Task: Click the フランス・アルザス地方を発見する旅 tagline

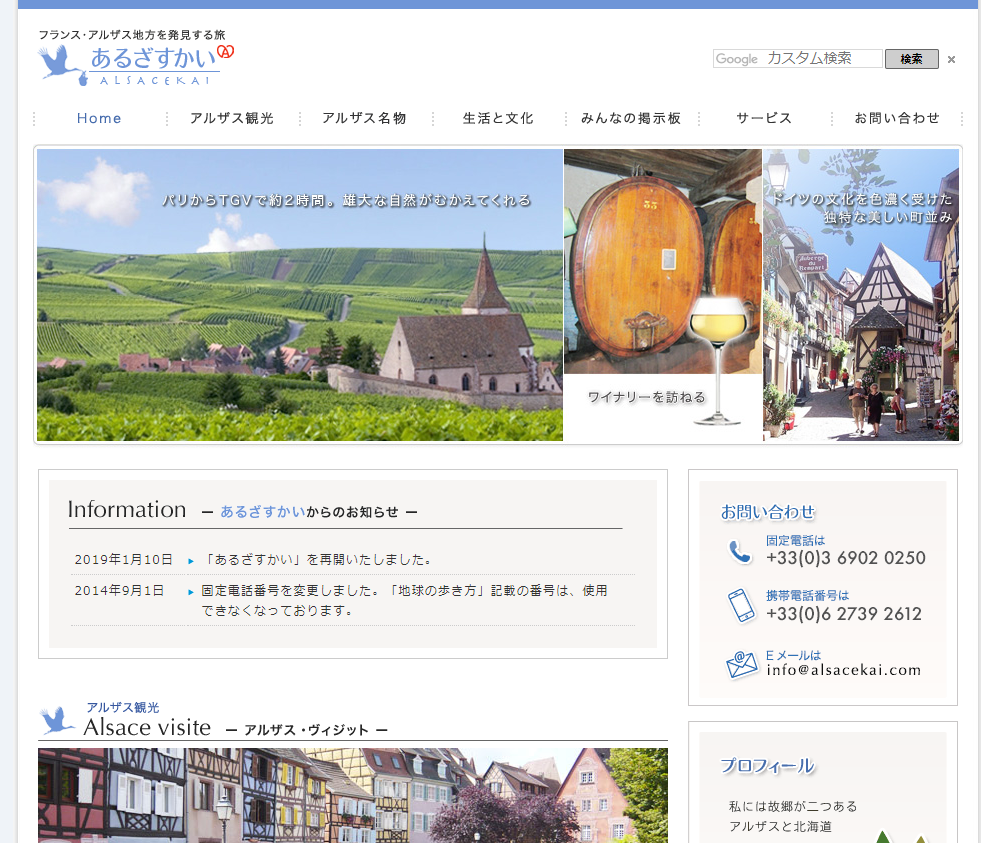Action: pyautogui.click(x=131, y=34)
